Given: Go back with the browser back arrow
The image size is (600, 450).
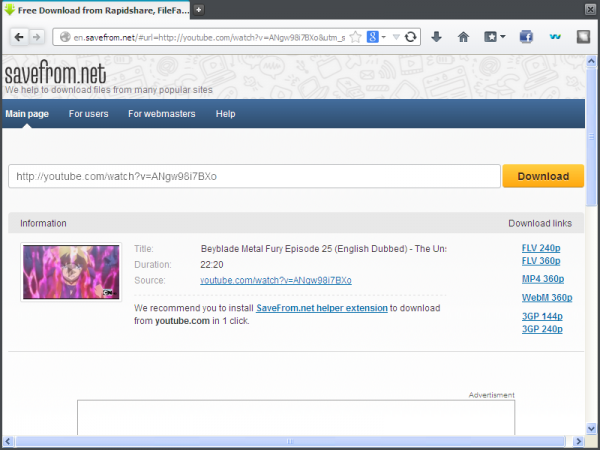Looking at the screenshot, I should pos(19,37).
